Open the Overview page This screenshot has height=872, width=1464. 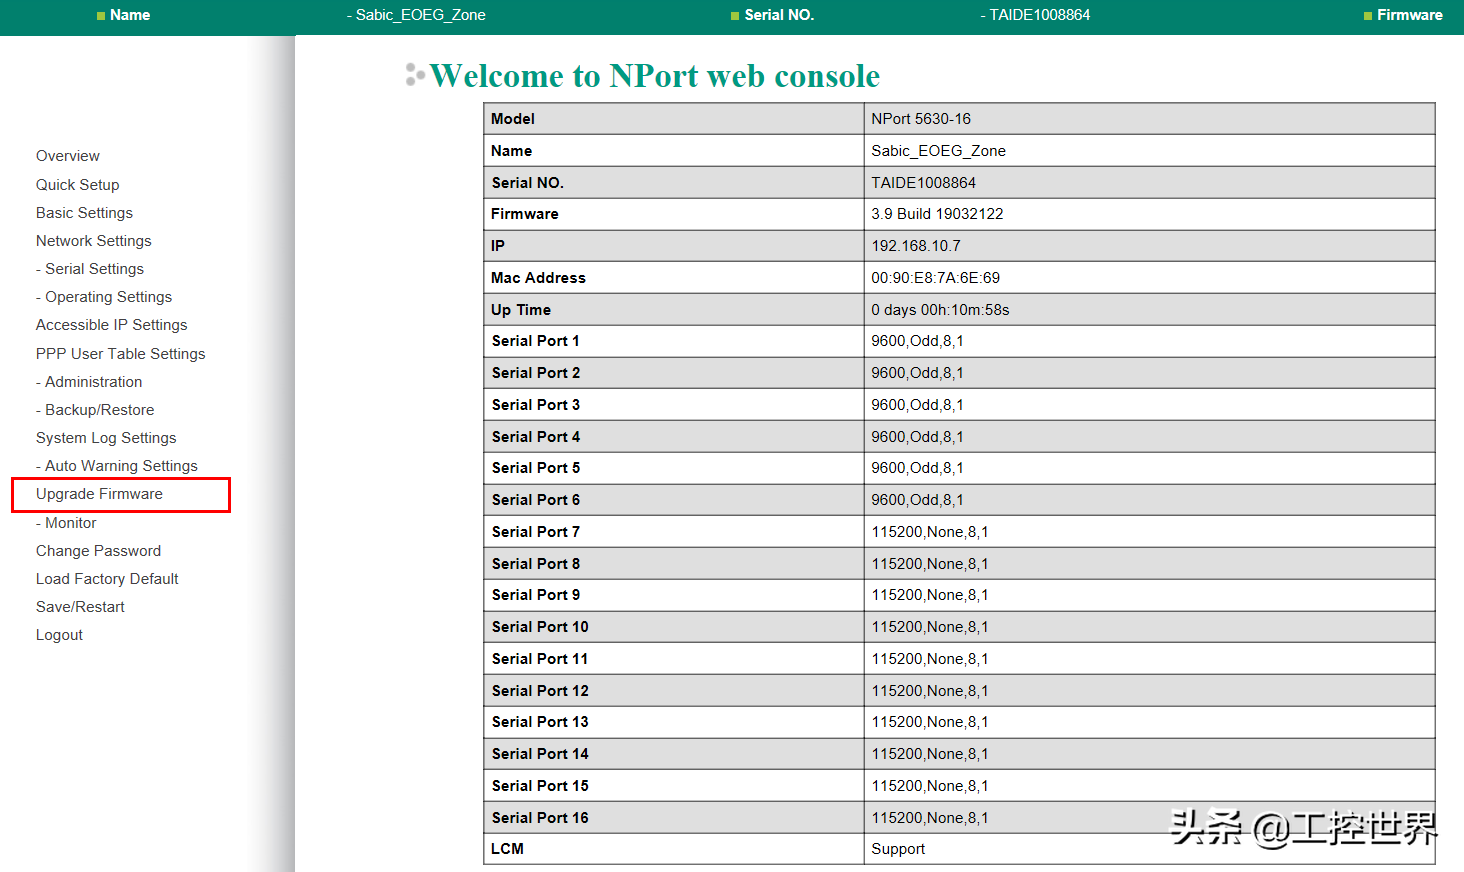pos(68,156)
